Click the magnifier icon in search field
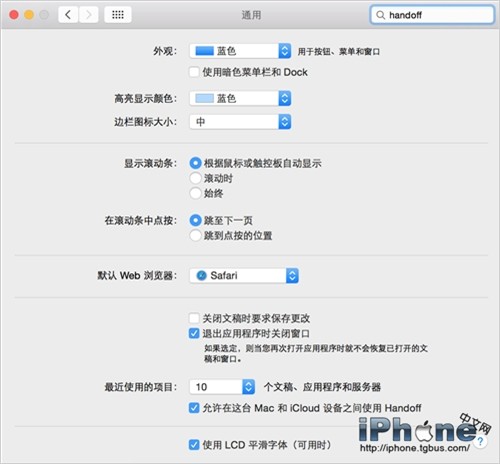 pyautogui.click(x=380, y=15)
